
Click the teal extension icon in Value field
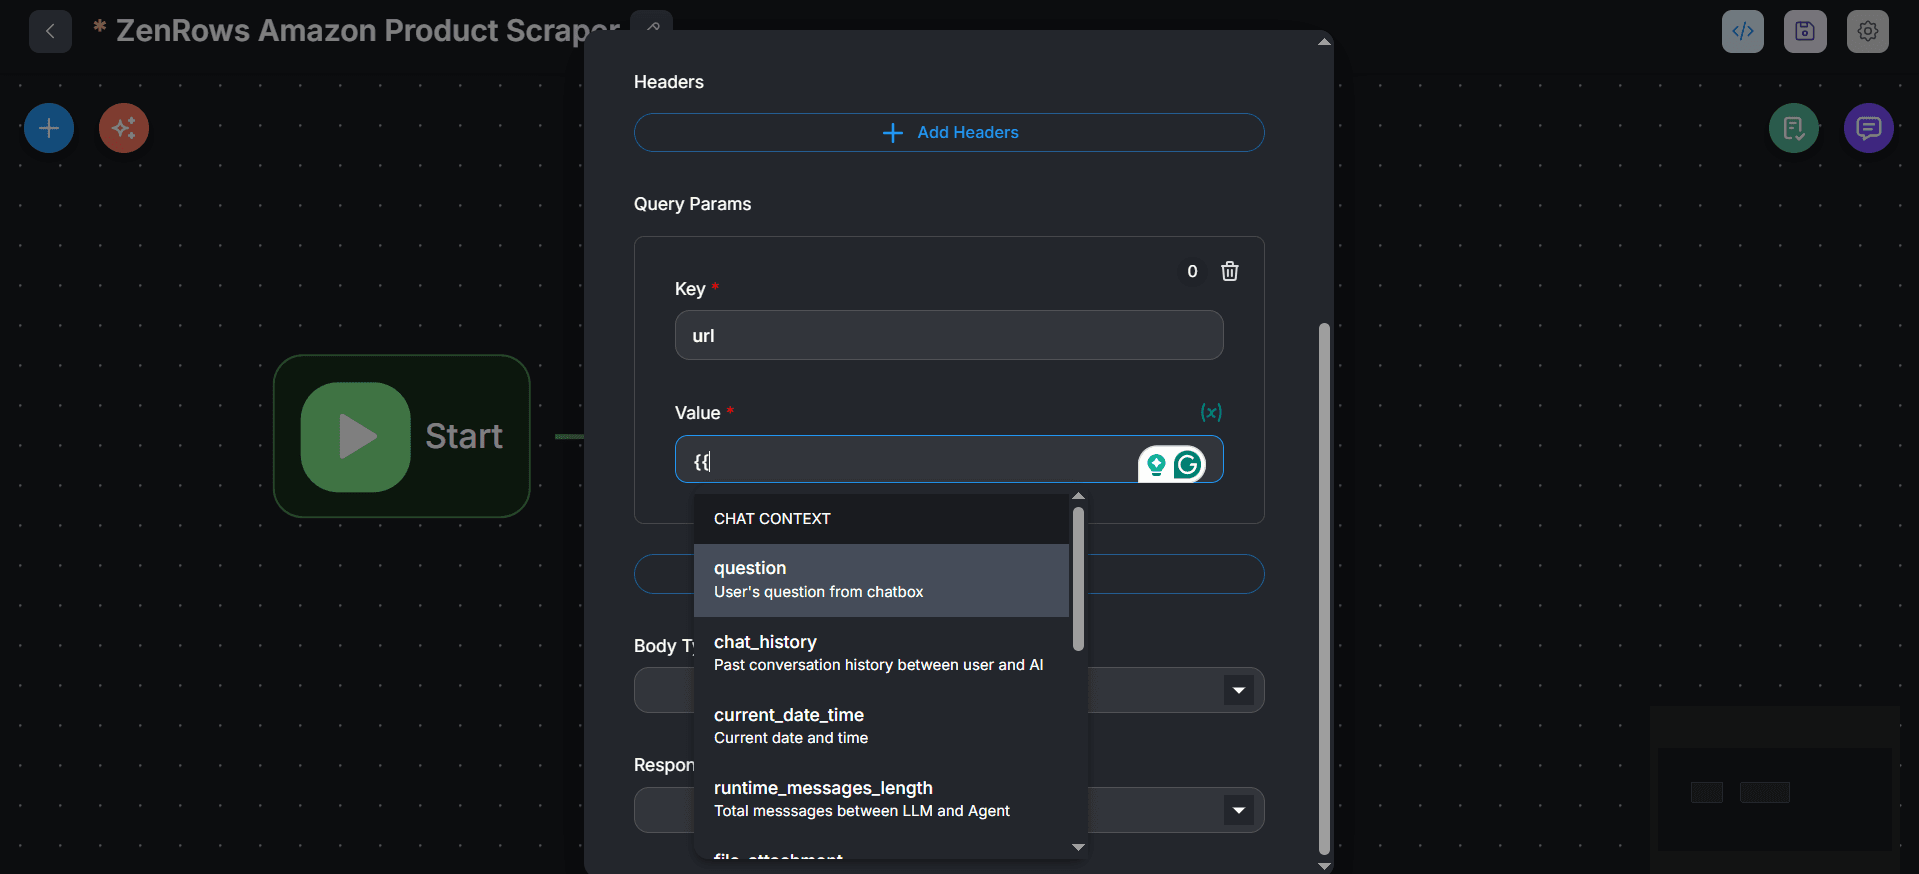click(x=1156, y=465)
